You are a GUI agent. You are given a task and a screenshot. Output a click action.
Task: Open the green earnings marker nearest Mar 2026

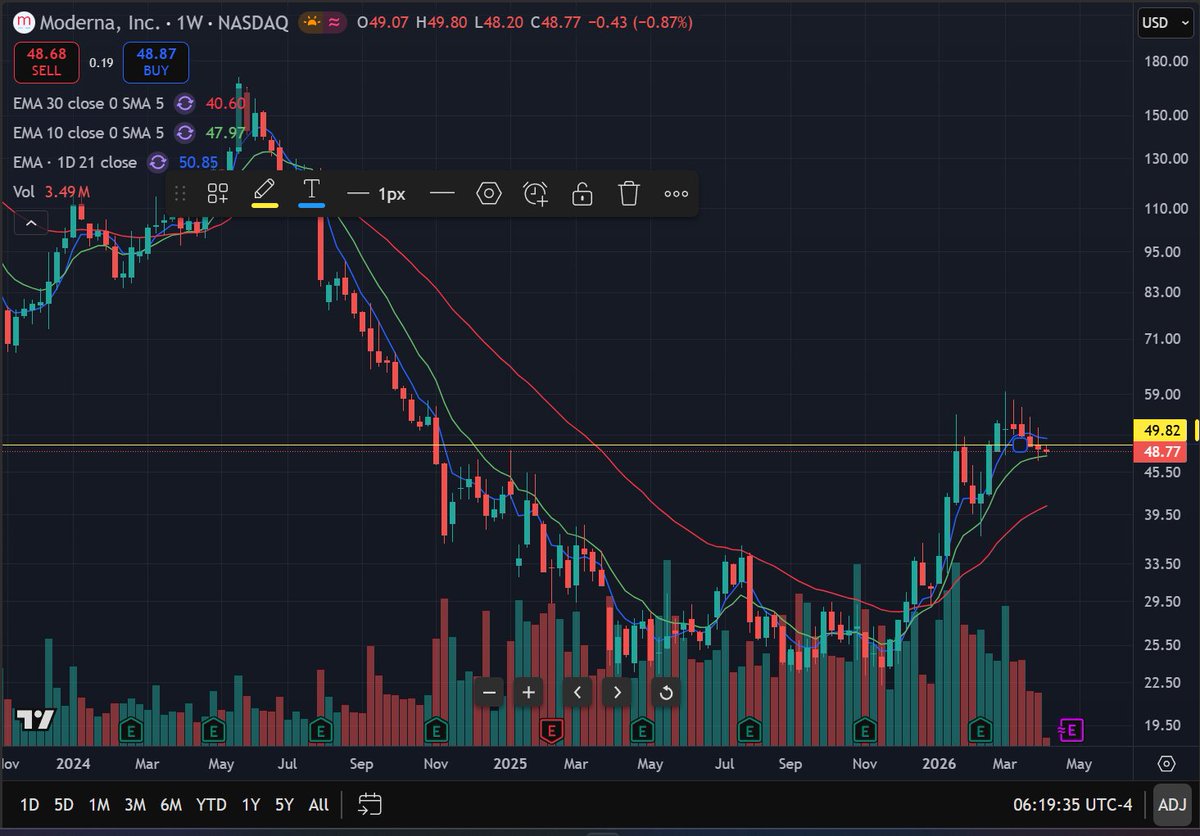[x=982, y=731]
